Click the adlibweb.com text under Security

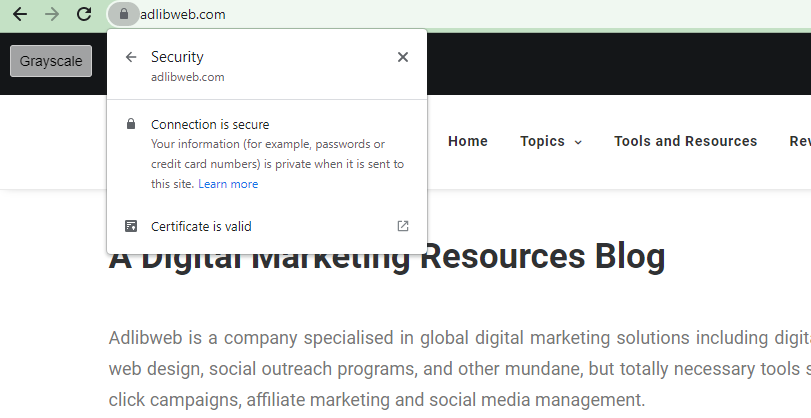[x=188, y=77]
